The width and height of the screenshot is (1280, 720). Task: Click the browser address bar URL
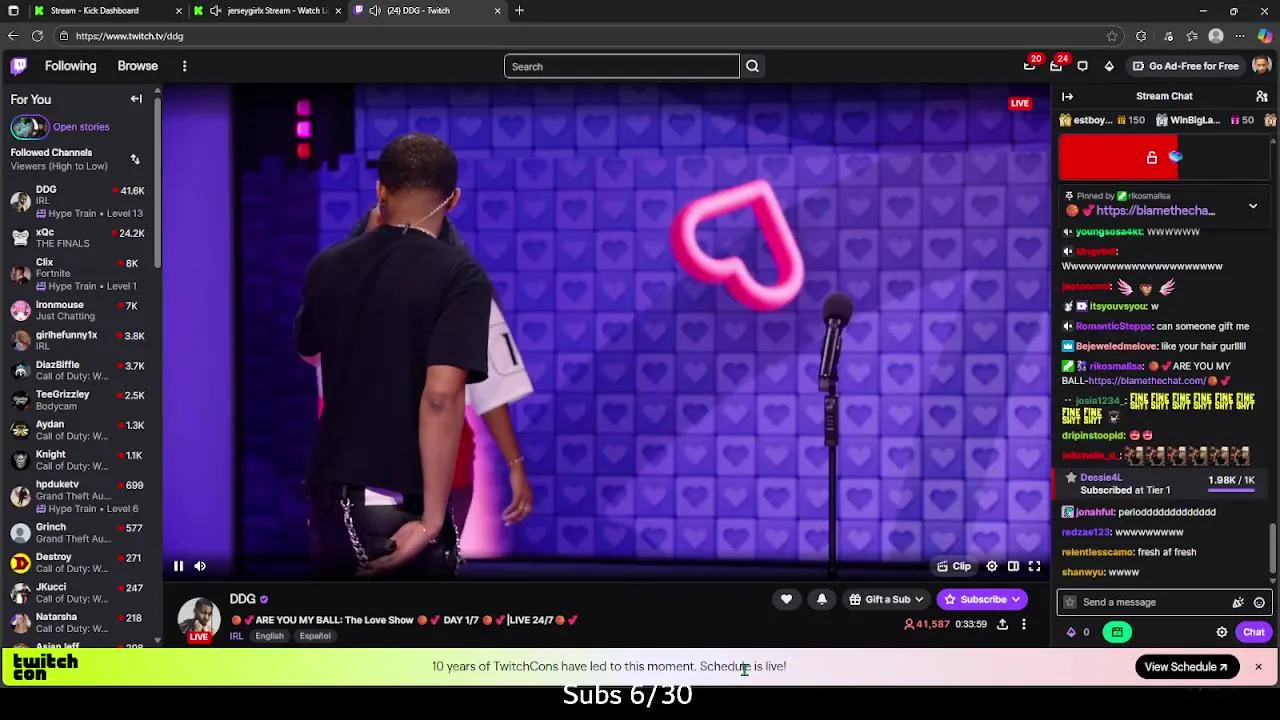(x=129, y=36)
